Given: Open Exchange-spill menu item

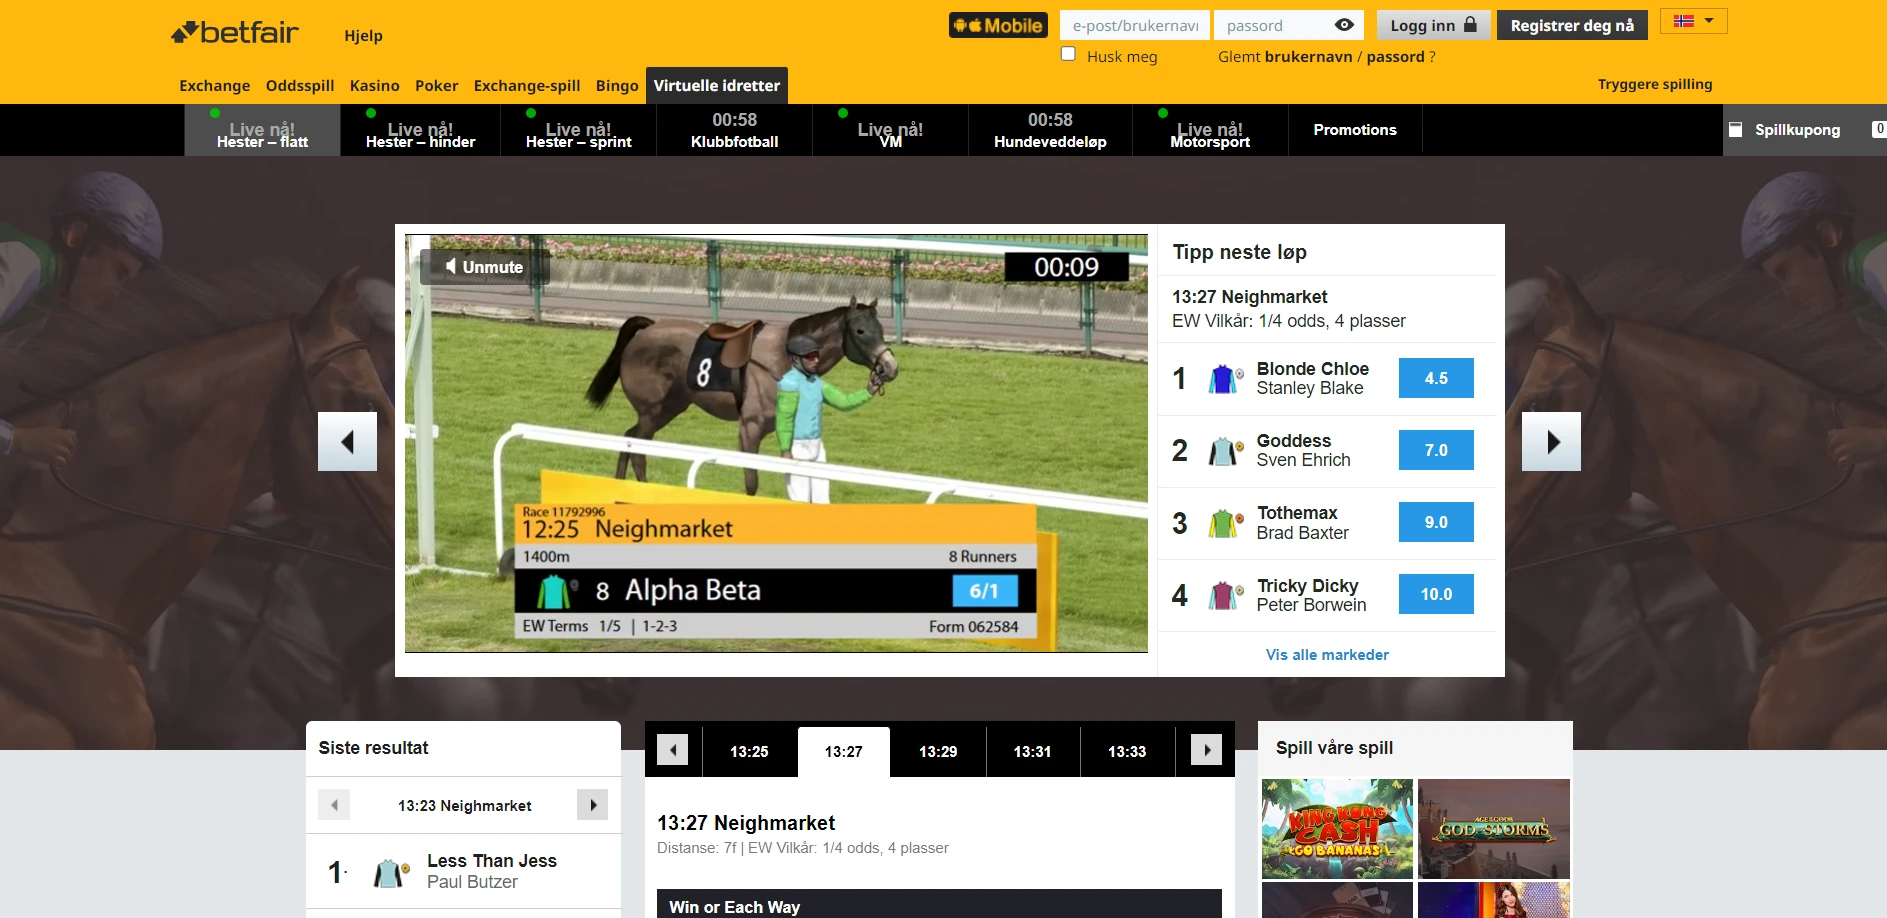Looking at the screenshot, I should click(x=527, y=85).
